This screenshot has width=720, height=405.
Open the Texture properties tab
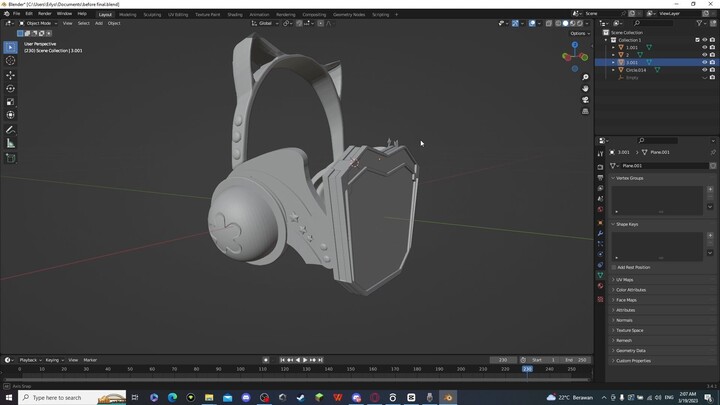tap(600, 299)
